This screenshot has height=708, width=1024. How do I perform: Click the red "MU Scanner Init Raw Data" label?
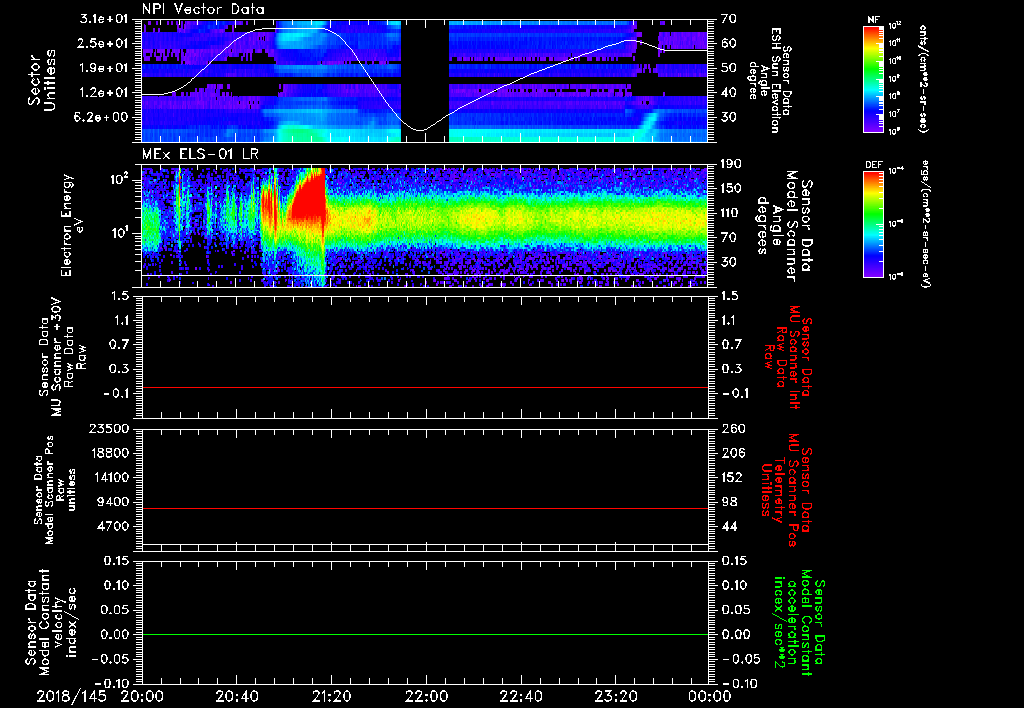(788, 358)
